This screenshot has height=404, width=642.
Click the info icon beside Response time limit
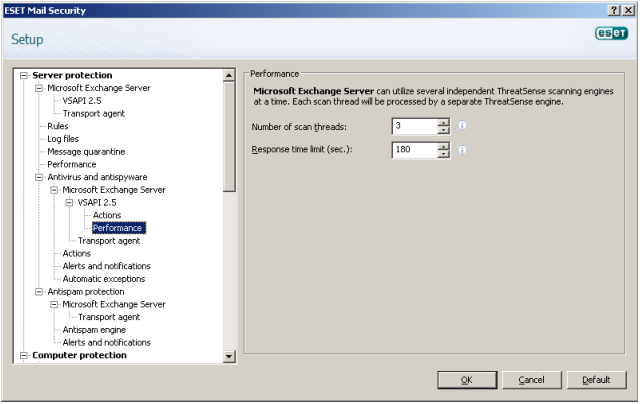[462, 150]
